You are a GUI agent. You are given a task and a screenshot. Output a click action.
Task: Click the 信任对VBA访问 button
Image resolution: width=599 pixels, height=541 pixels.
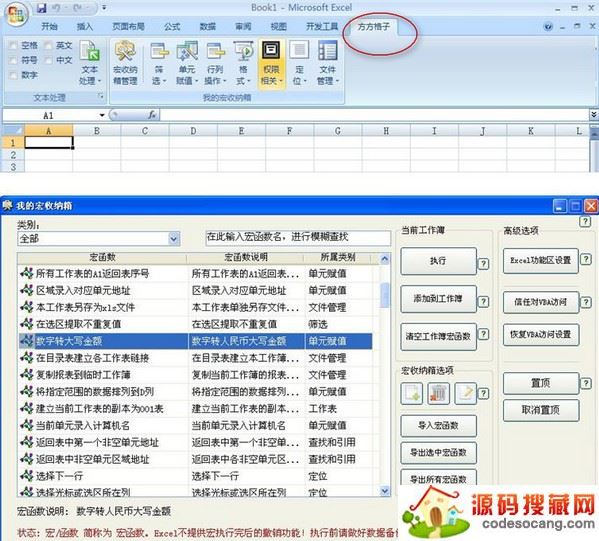click(540, 302)
